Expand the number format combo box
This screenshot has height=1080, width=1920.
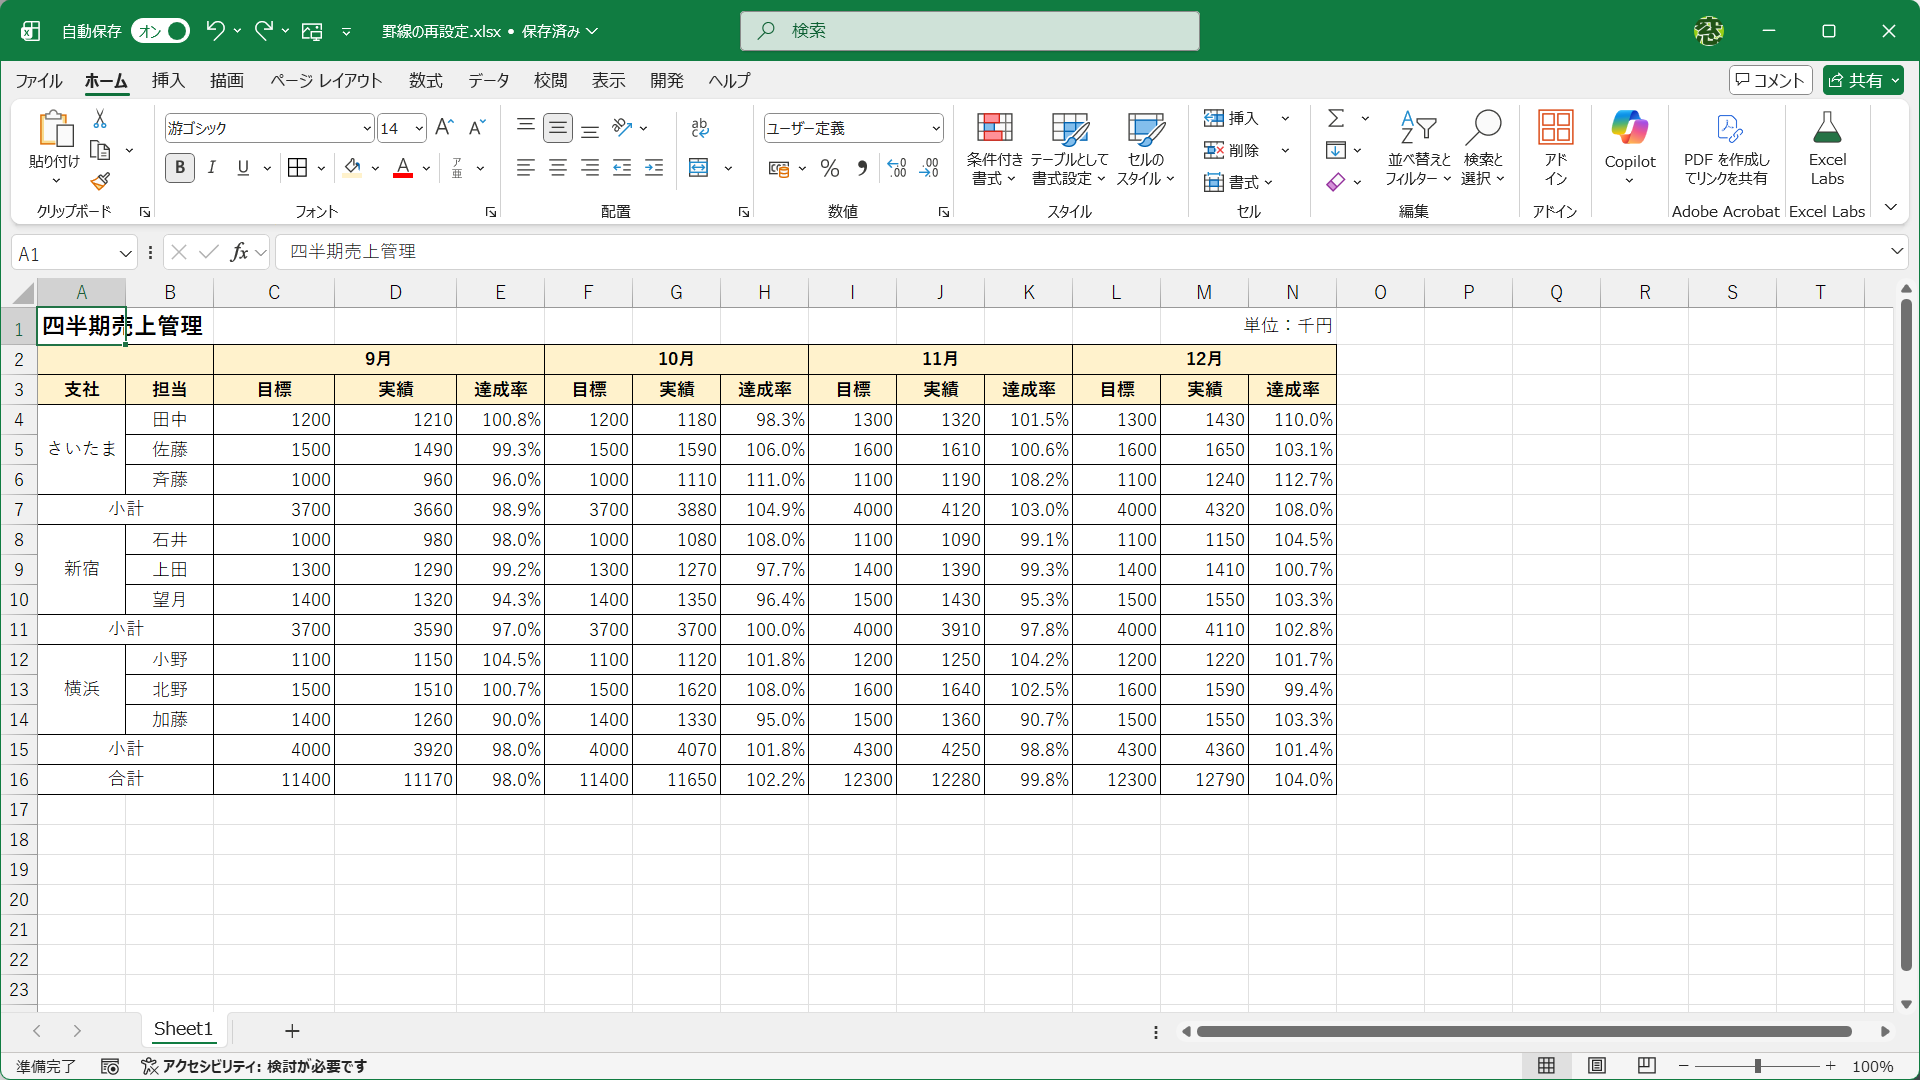pyautogui.click(x=936, y=129)
